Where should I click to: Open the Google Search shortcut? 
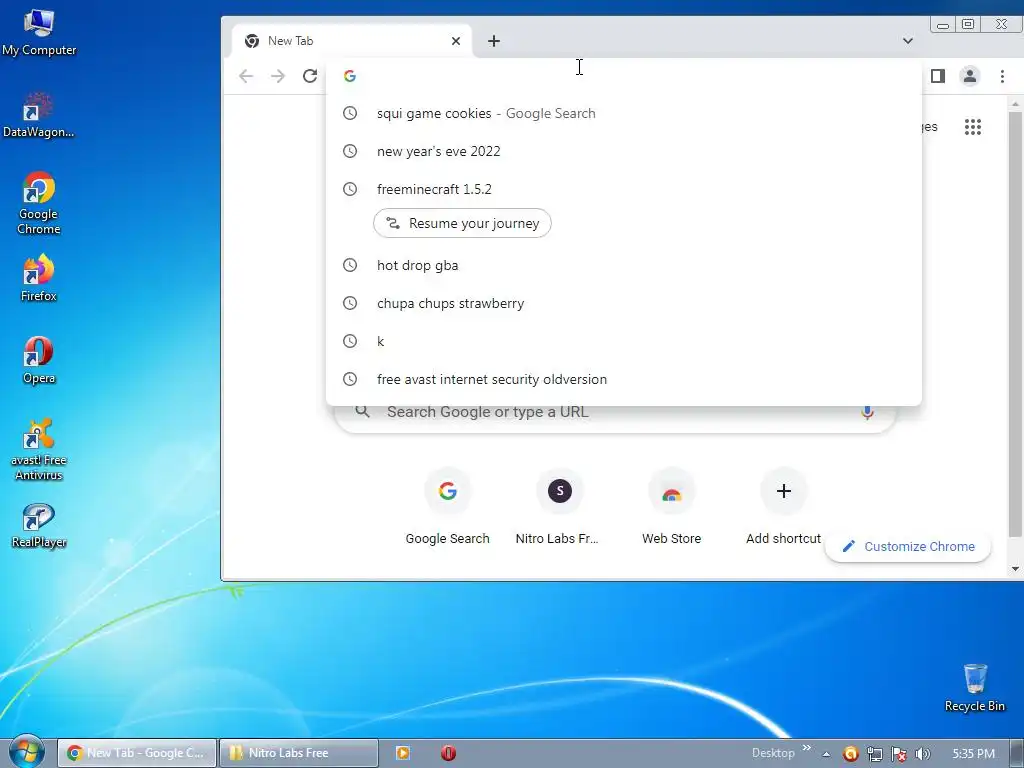[x=447, y=508]
